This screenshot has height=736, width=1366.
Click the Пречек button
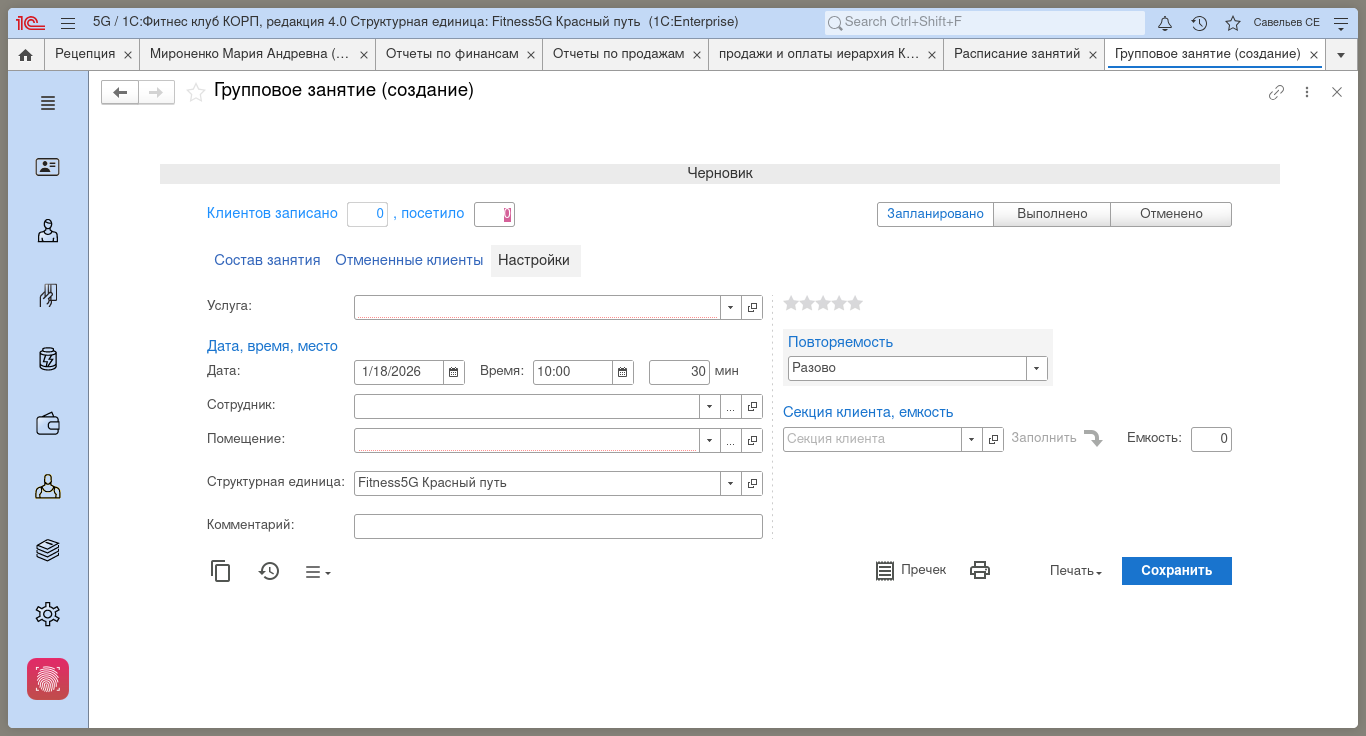point(911,570)
